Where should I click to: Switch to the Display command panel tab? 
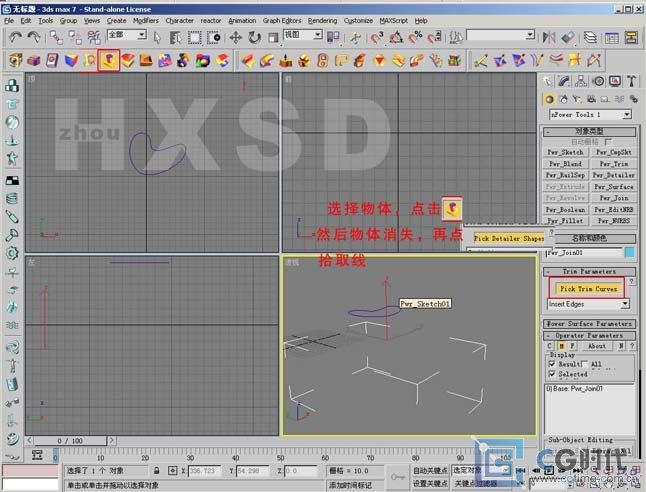pos(615,81)
